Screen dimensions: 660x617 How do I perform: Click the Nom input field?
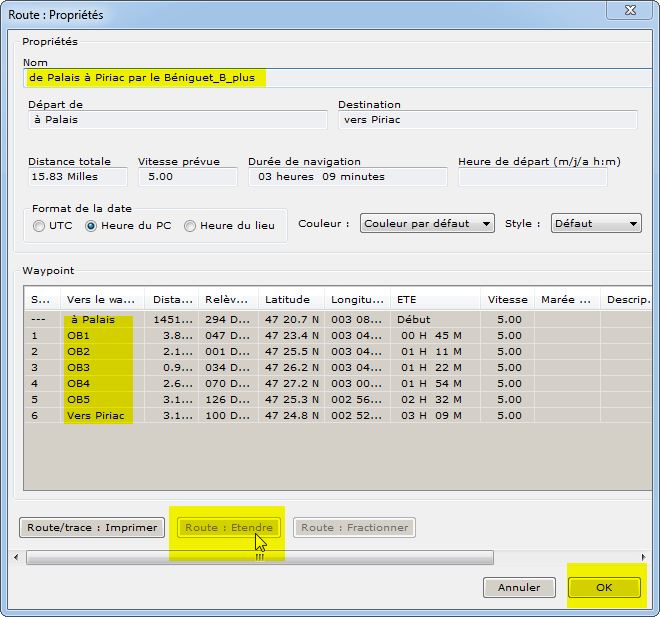[339, 78]
